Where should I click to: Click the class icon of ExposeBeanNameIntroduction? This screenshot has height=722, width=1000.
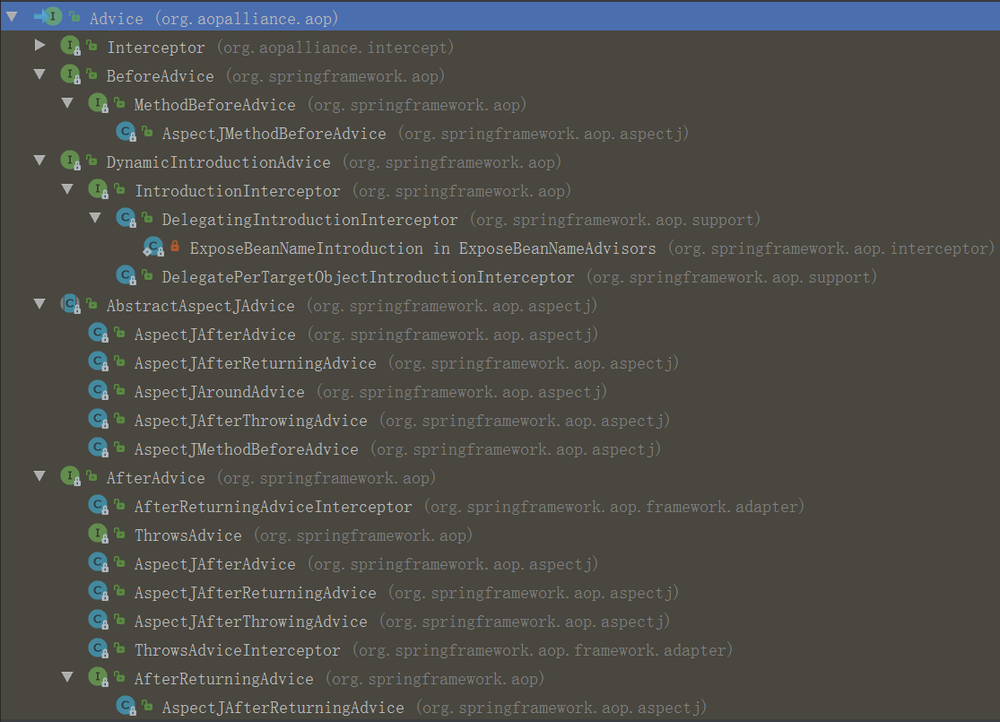coord(154,247)
